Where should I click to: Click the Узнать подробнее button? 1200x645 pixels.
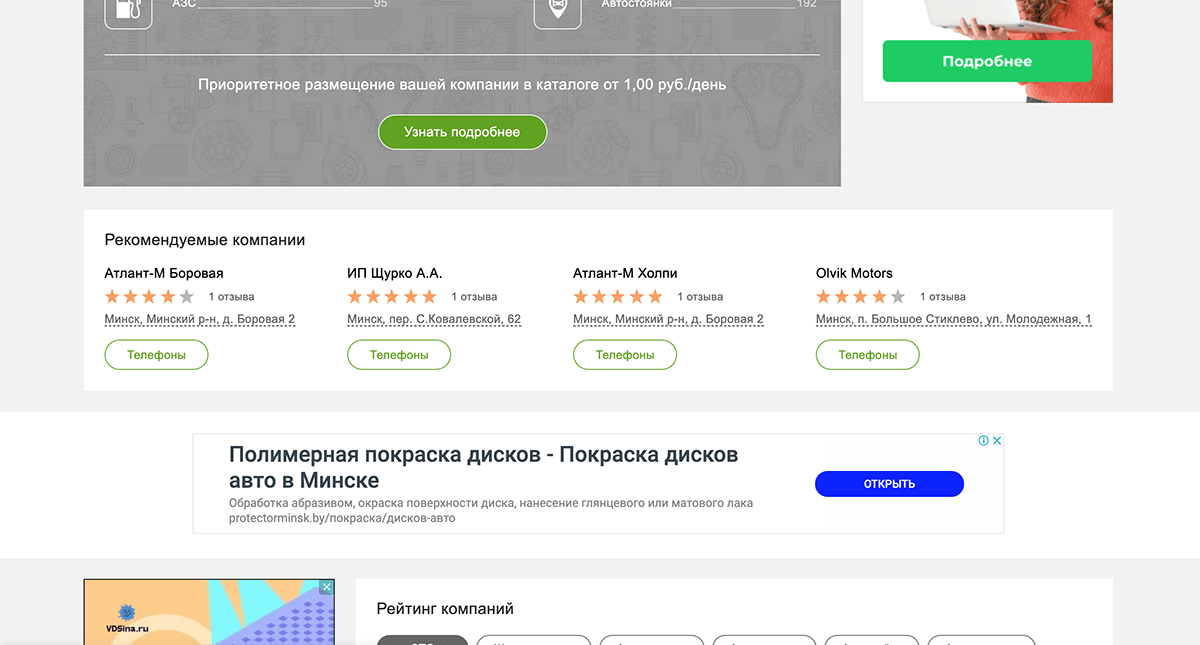point(462,132)
